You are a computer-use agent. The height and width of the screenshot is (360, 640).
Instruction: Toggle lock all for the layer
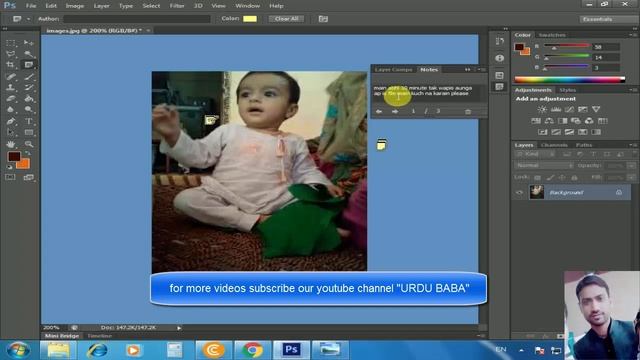[x=574, y=178]
